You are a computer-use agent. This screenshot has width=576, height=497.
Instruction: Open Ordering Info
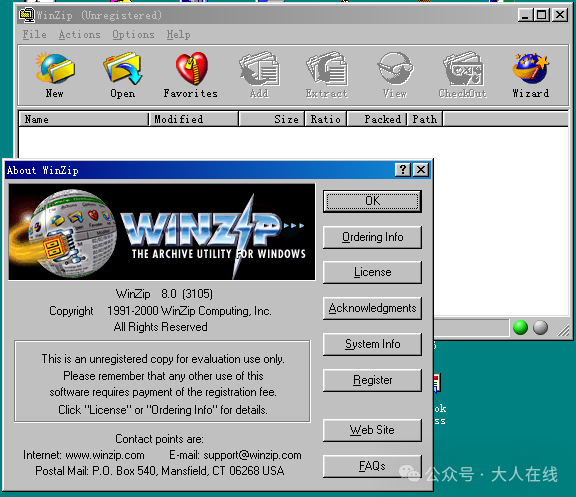click(x=372, y=237)
